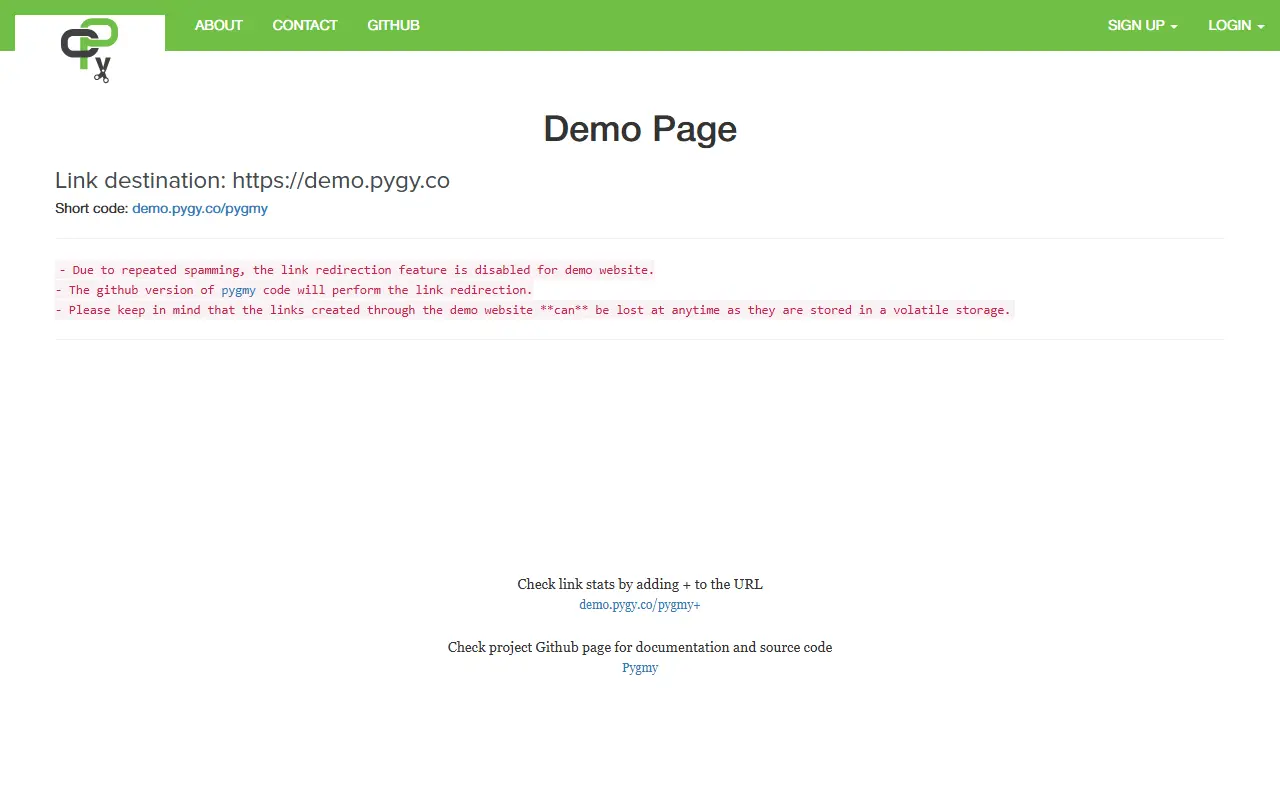Open the demo.pygy.co/pygmy+ stats link
1280x800 pixels.
tap(640, 605)
